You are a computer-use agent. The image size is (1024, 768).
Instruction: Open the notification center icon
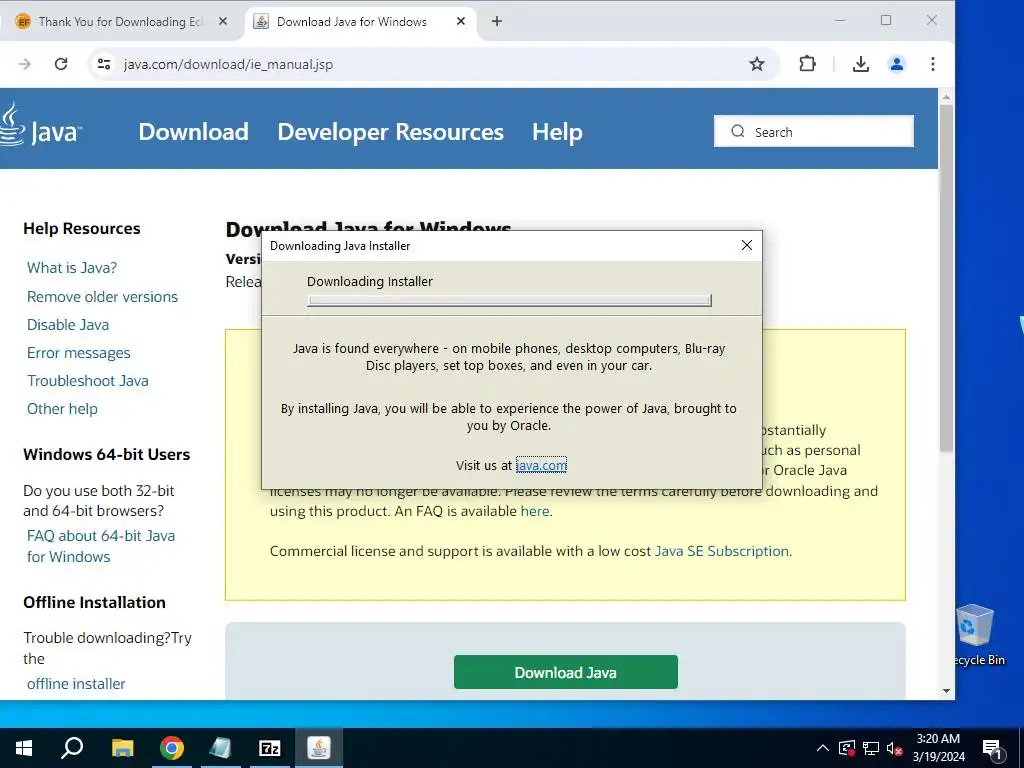[992, 750]
